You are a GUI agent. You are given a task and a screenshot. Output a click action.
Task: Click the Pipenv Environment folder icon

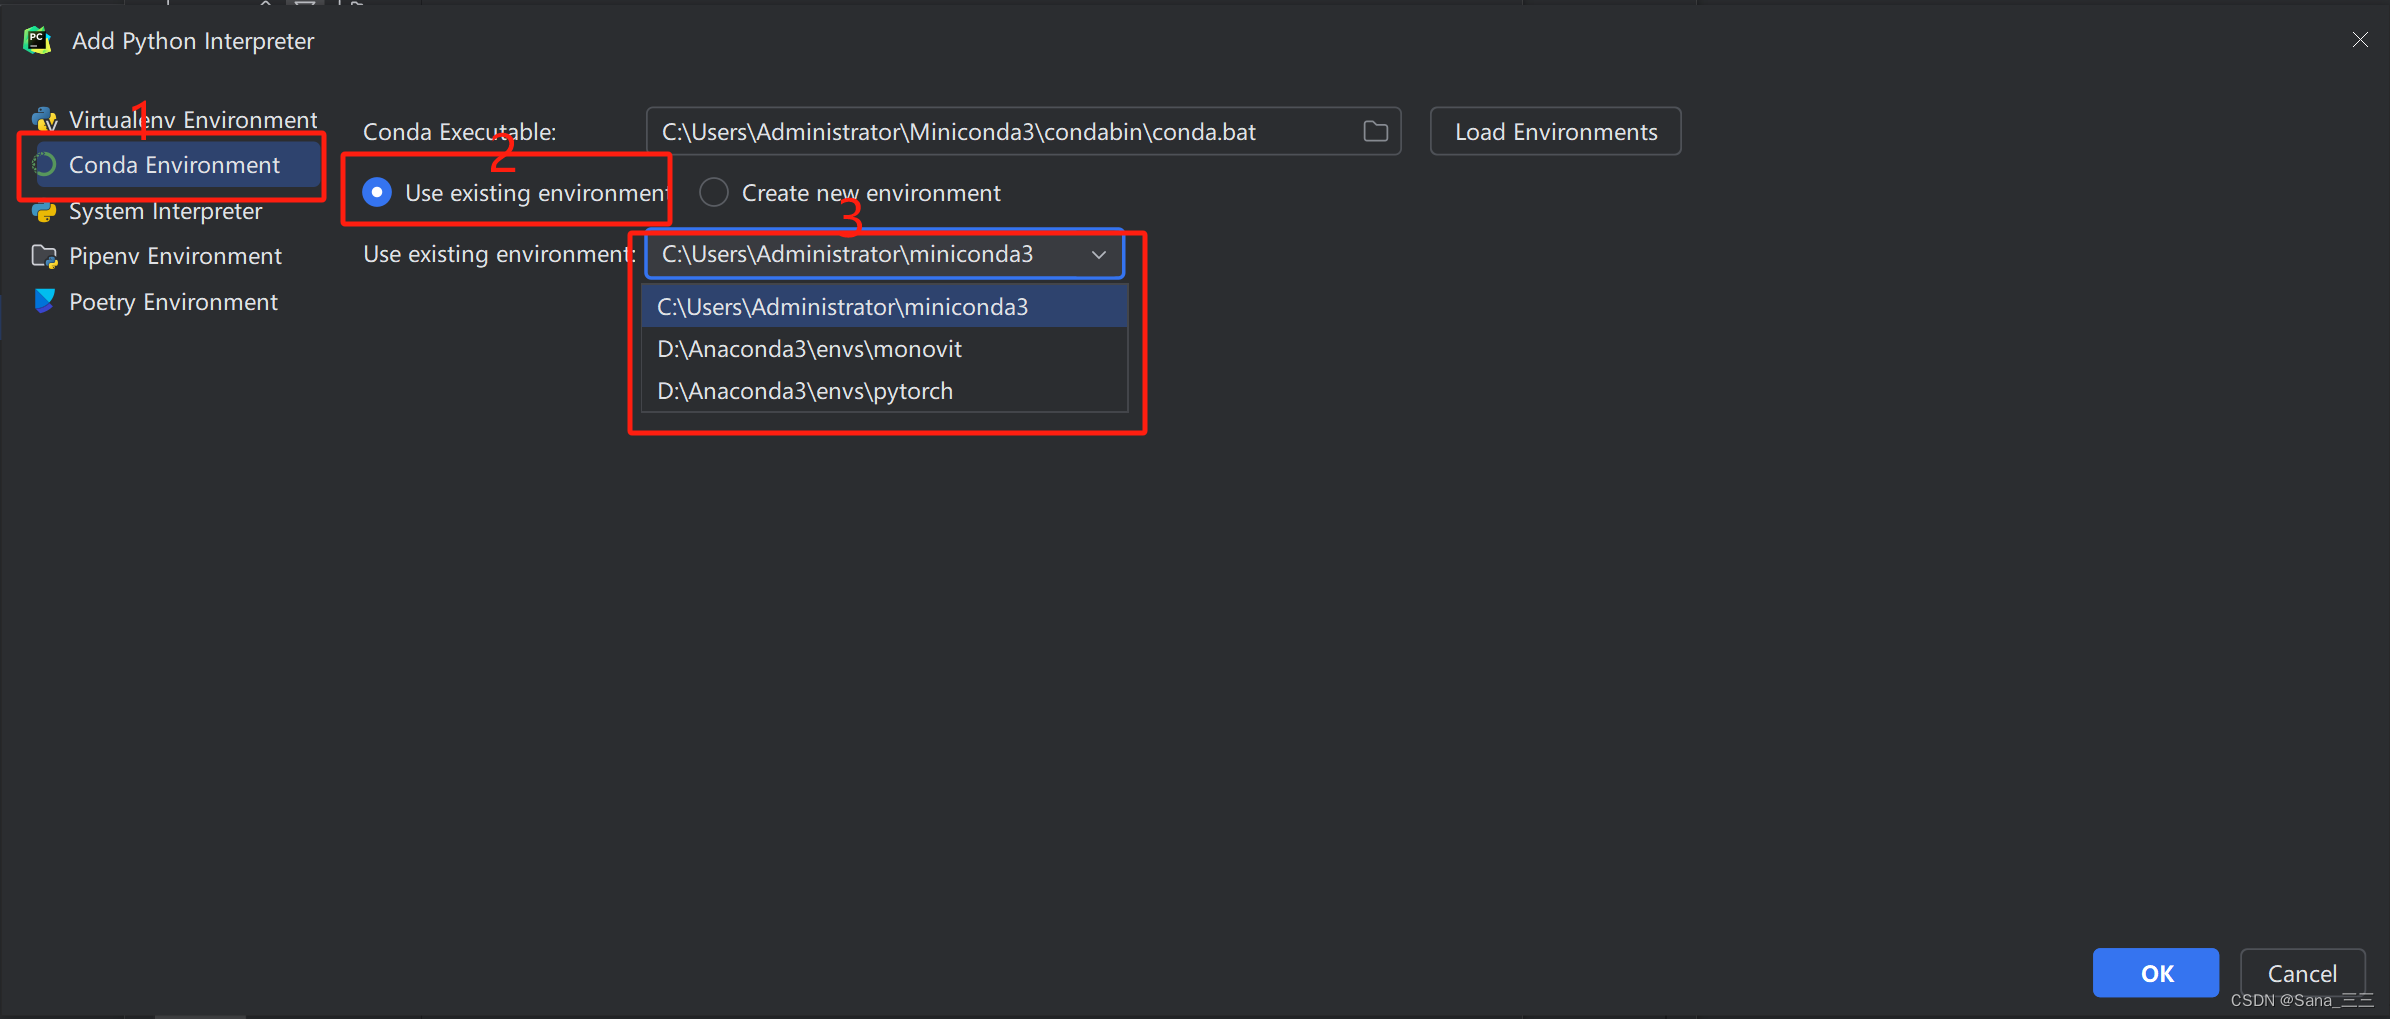click(44, 256)
